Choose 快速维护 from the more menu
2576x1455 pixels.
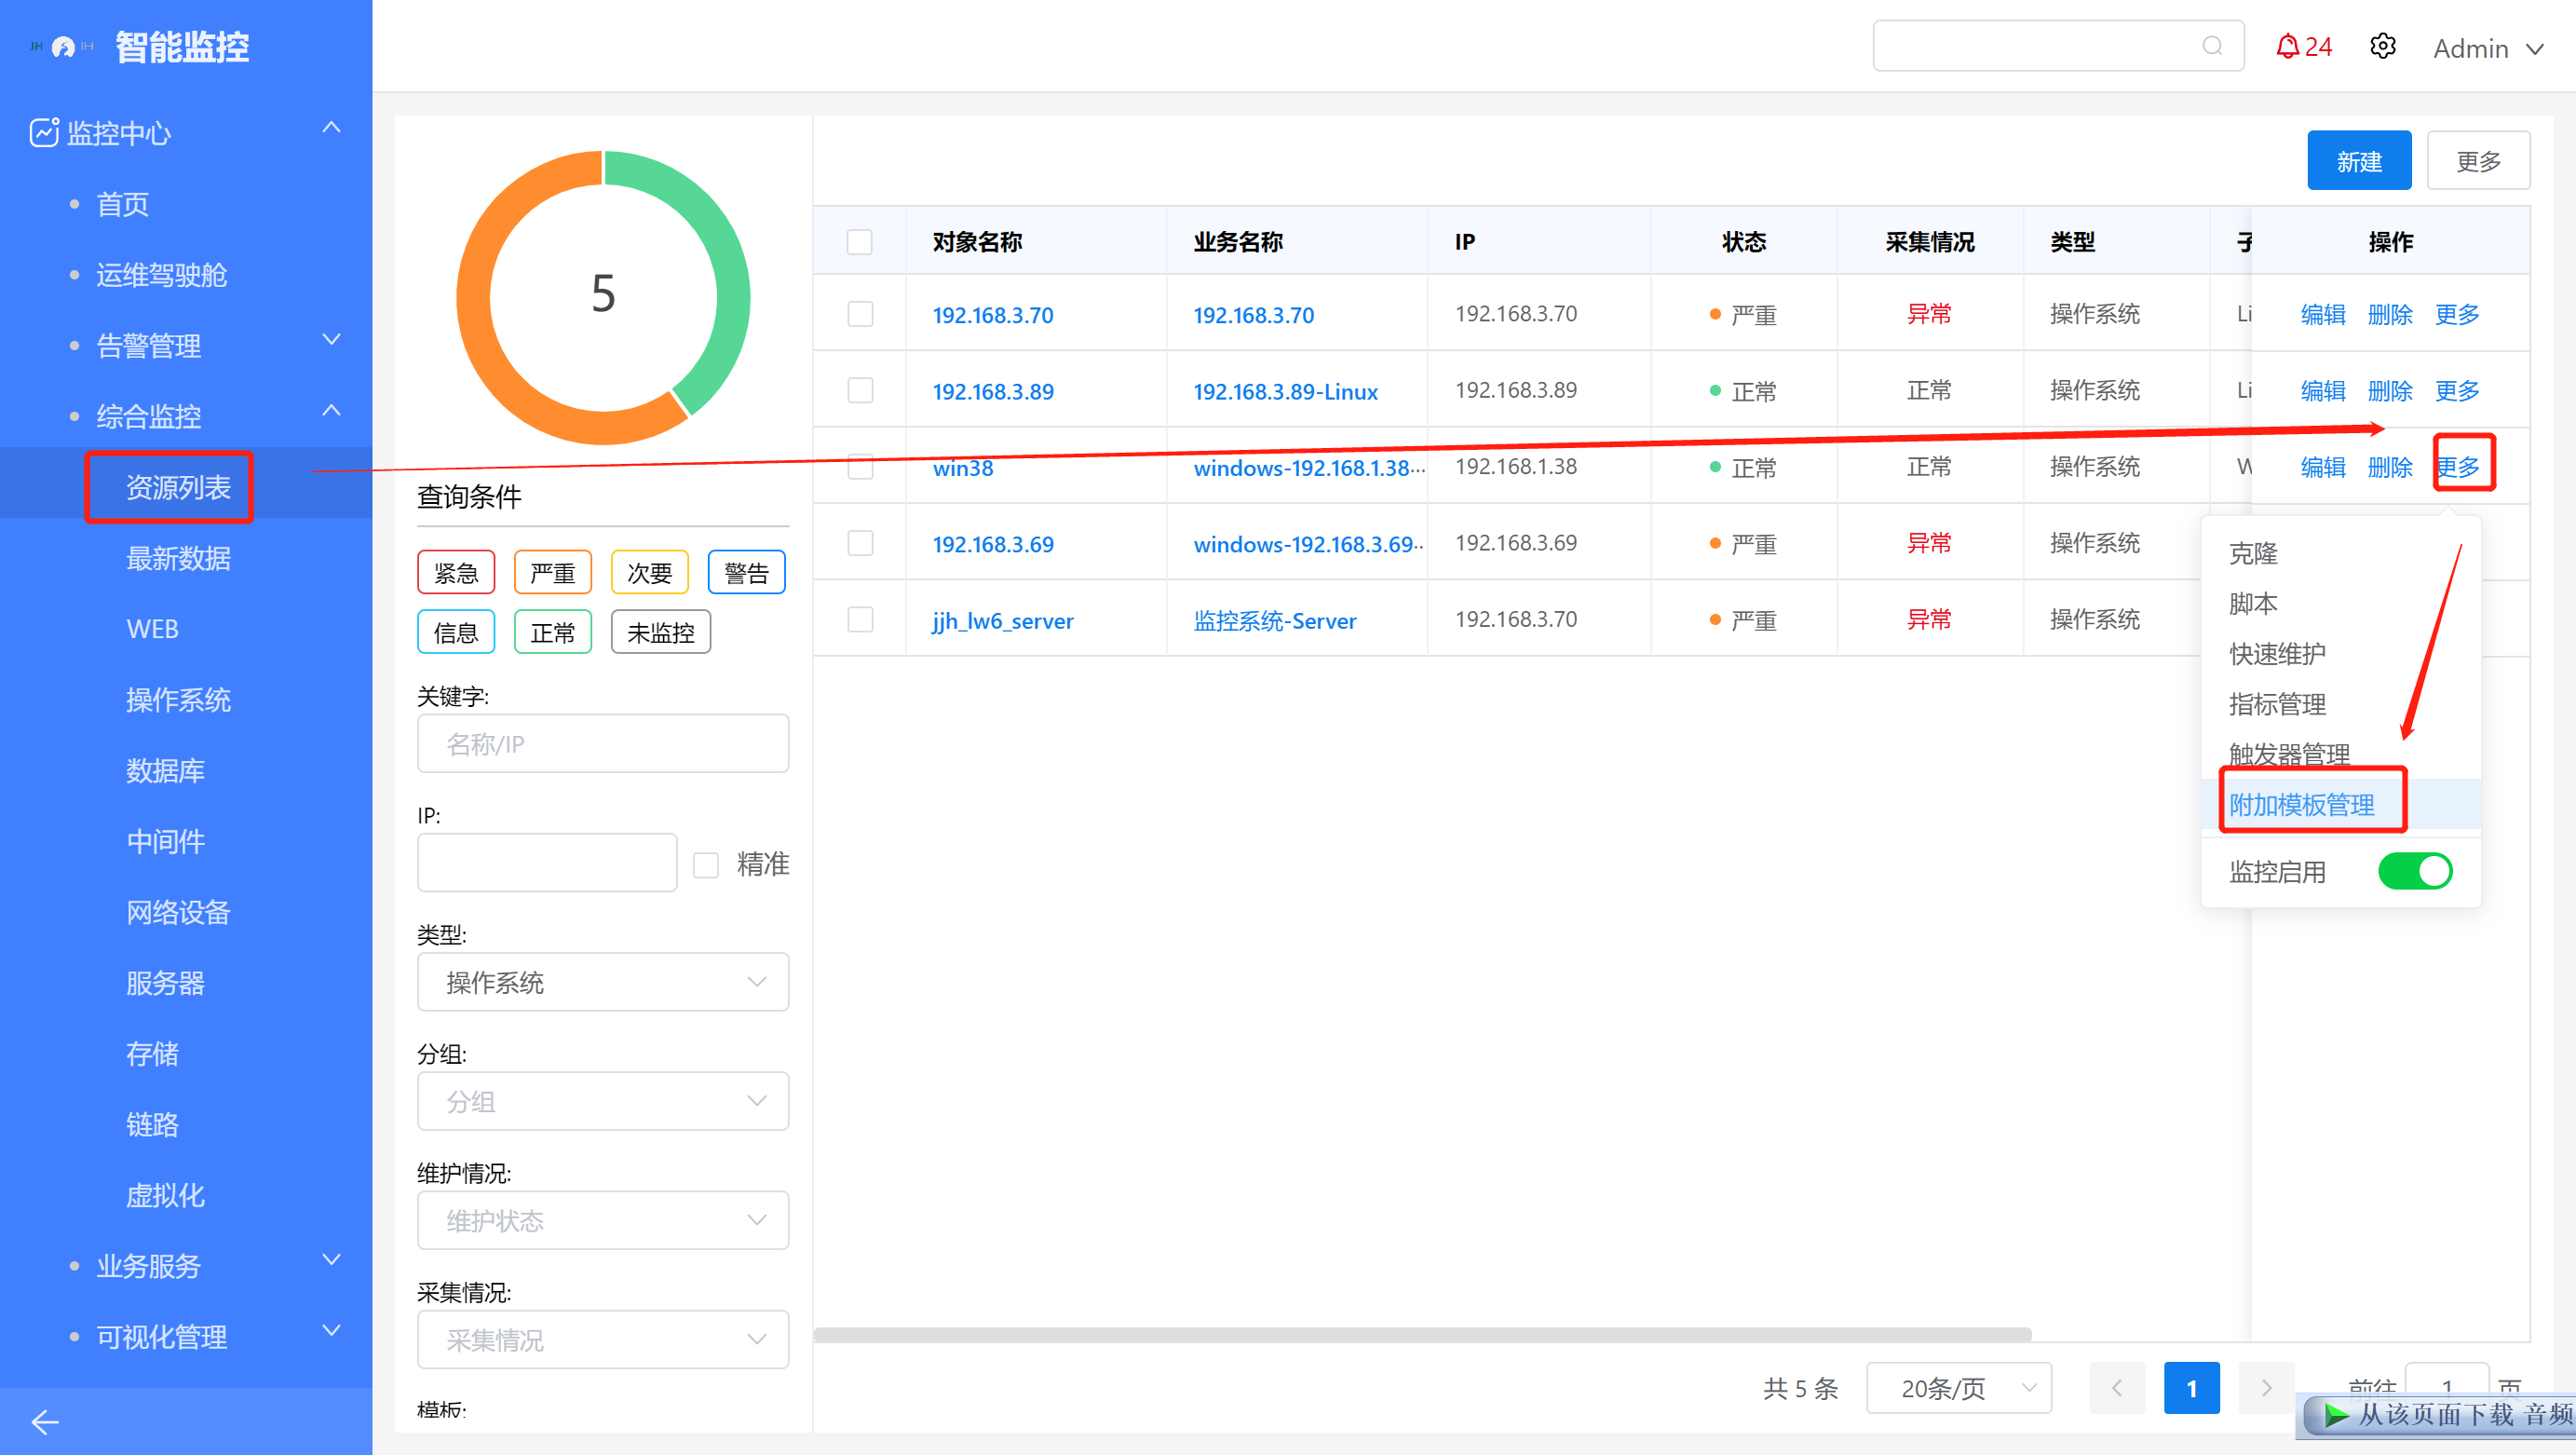click(2277, 653)
